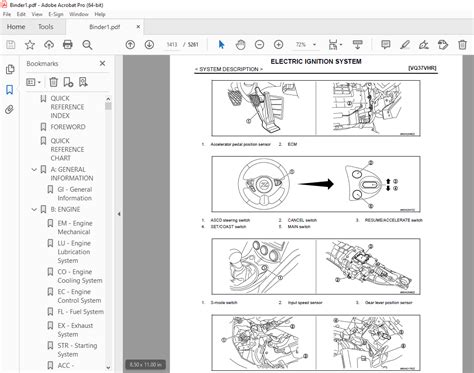Screen dimensions: 474x373
Task: Select the highlight text pen
Action: click(405, 45)
